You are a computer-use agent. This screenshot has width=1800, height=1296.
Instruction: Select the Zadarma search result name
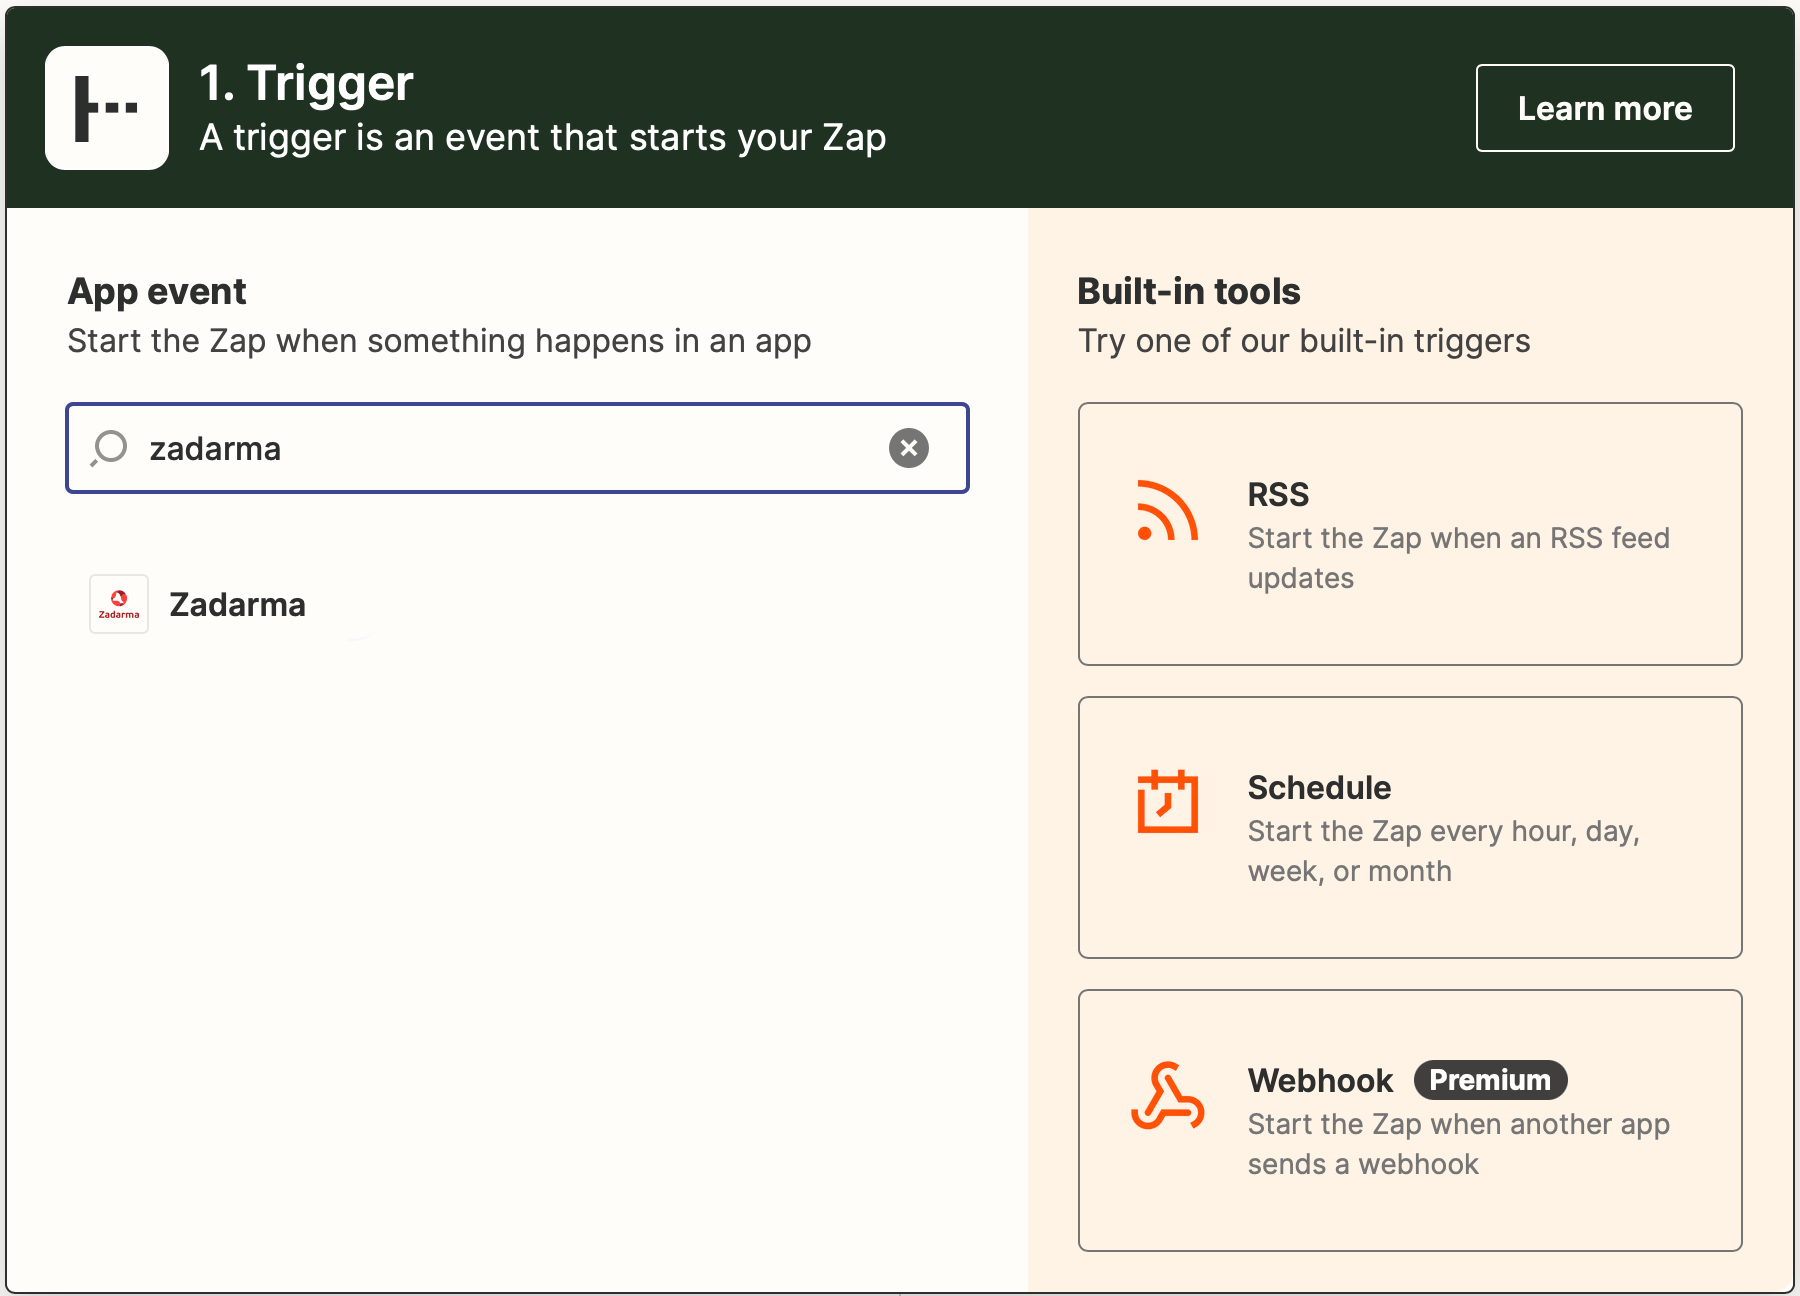pos(237,605)
